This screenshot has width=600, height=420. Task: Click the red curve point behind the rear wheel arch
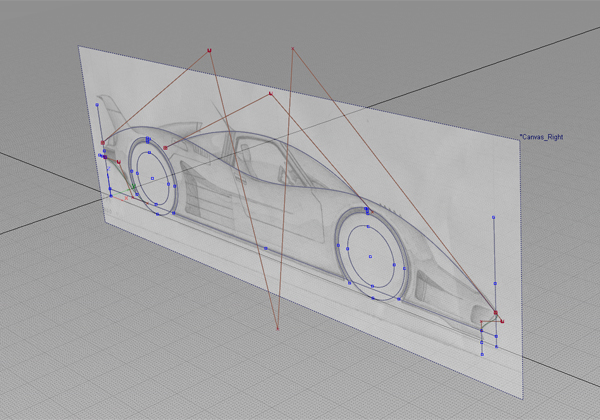pos(165,148)
